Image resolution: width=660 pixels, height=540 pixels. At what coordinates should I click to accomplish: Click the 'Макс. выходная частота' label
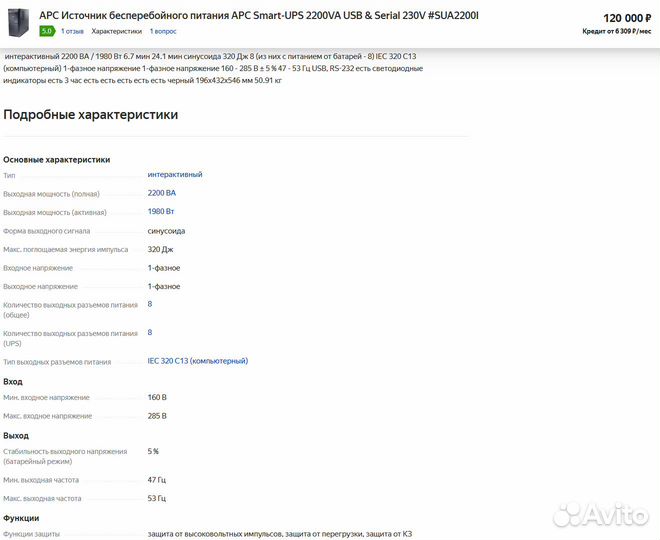point(42,498)
